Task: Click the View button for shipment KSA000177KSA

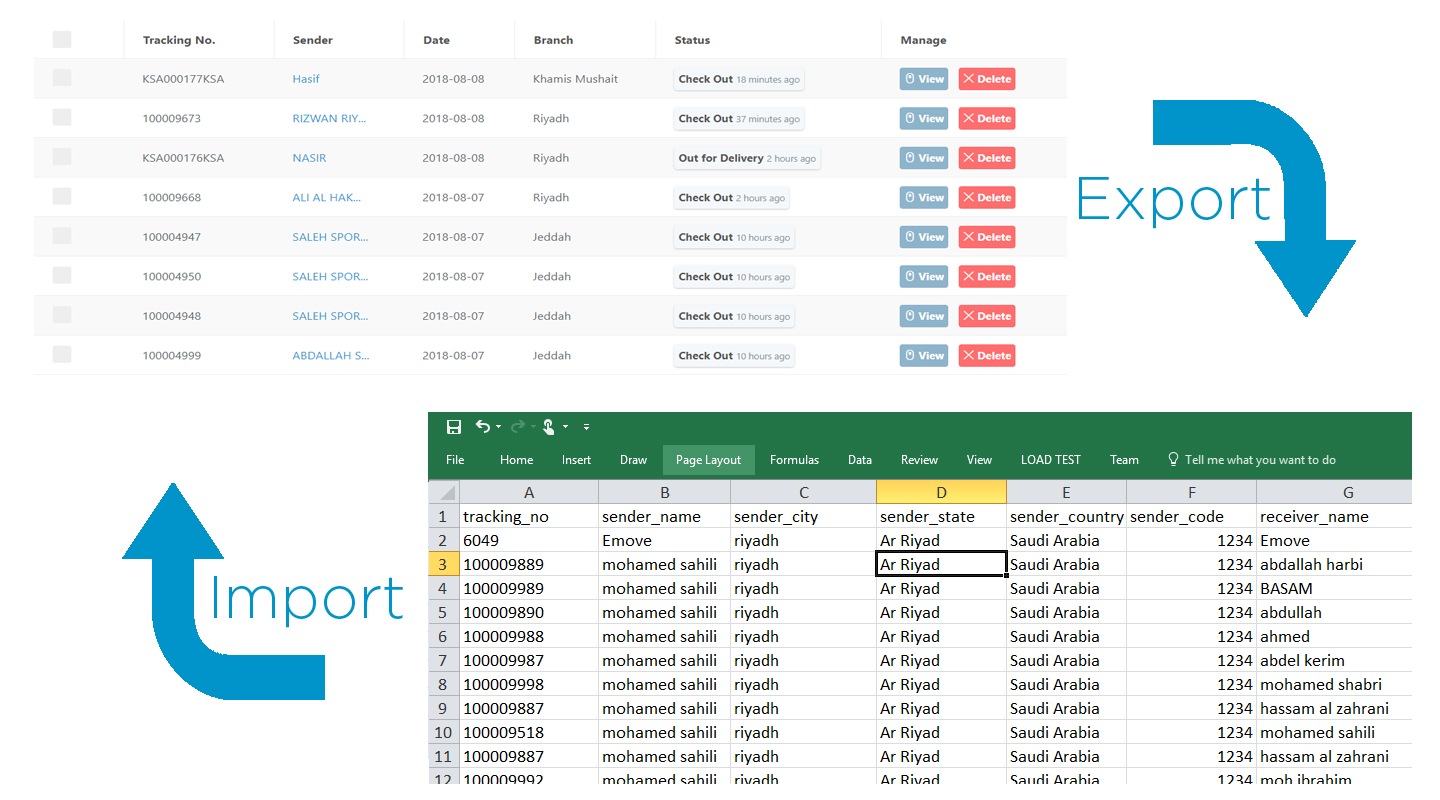Action: 924,79
